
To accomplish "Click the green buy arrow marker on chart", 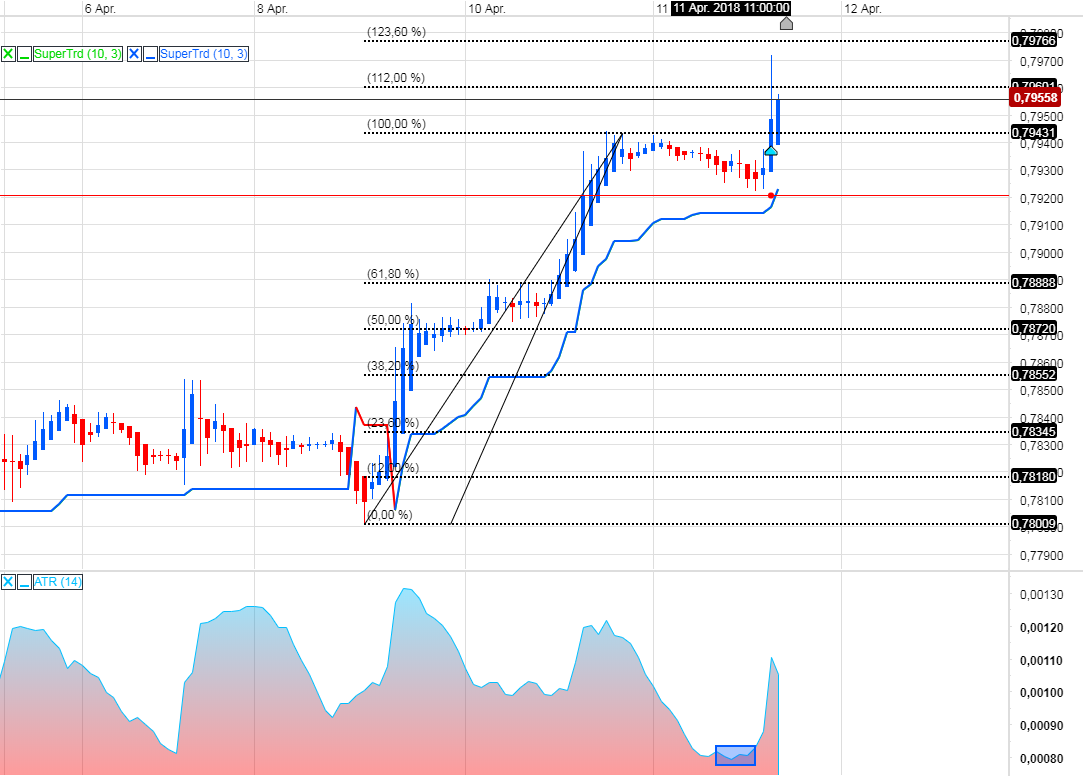I will [x=770, y=151].
